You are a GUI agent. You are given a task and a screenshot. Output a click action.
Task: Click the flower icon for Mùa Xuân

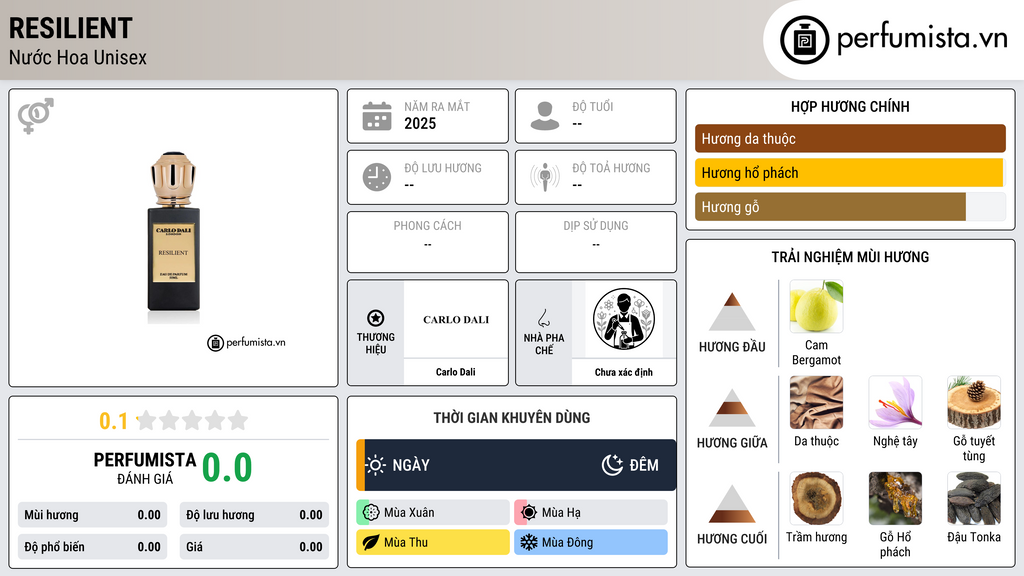(x=371, y=513)
